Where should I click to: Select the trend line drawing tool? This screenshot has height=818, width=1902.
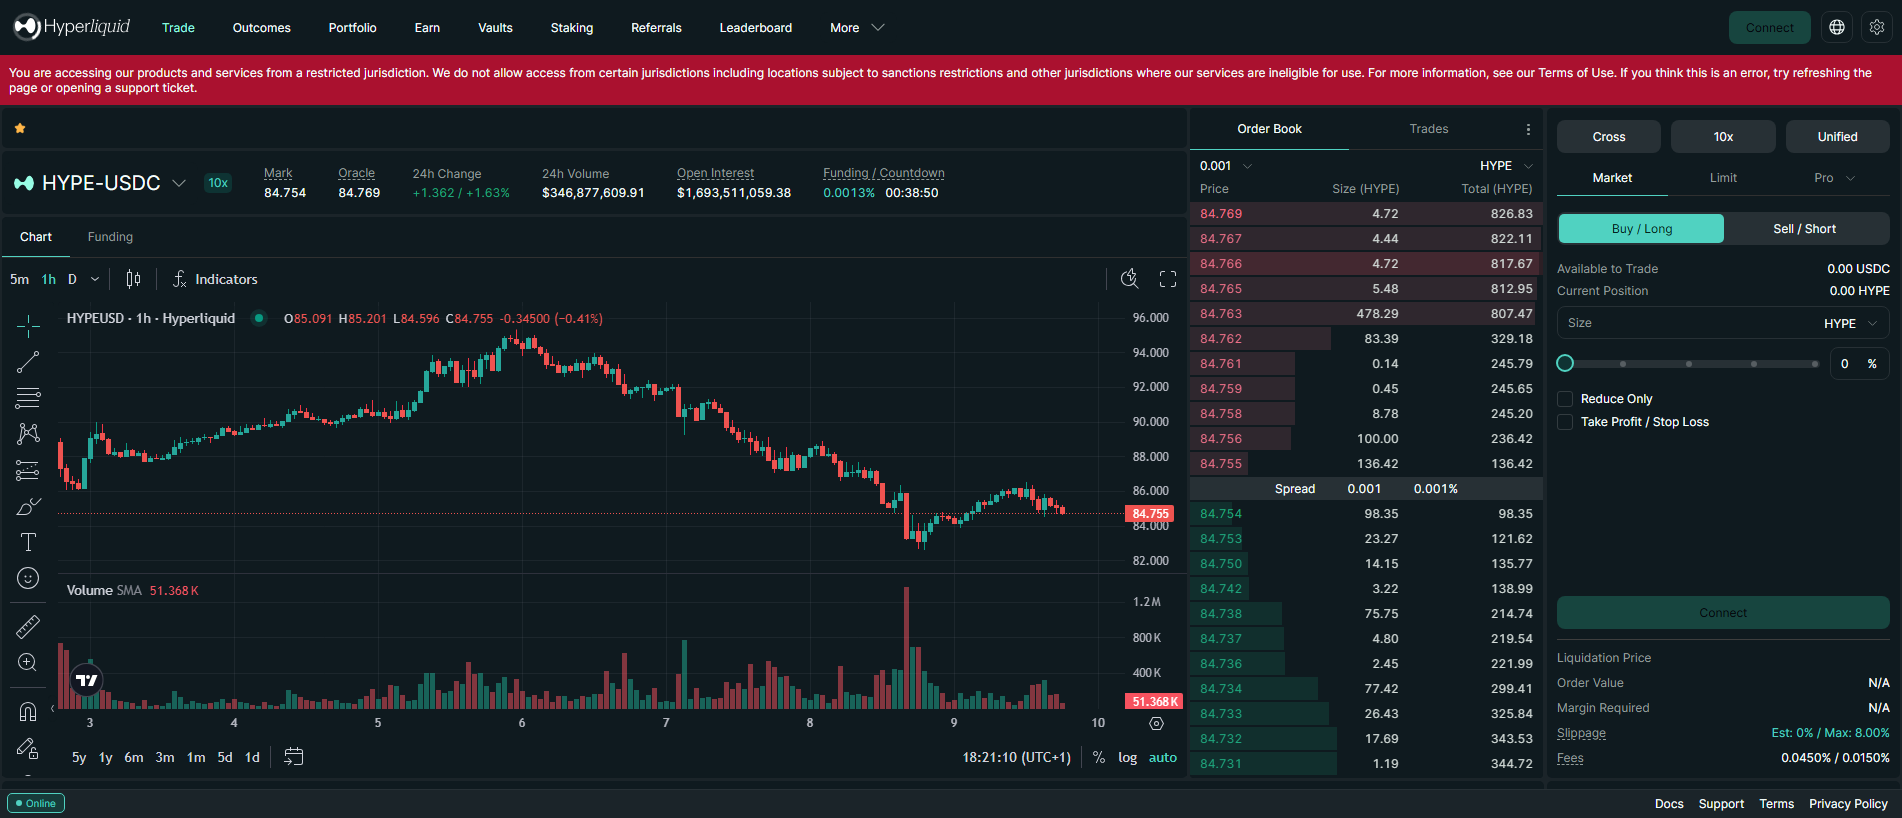pos(28,362)
